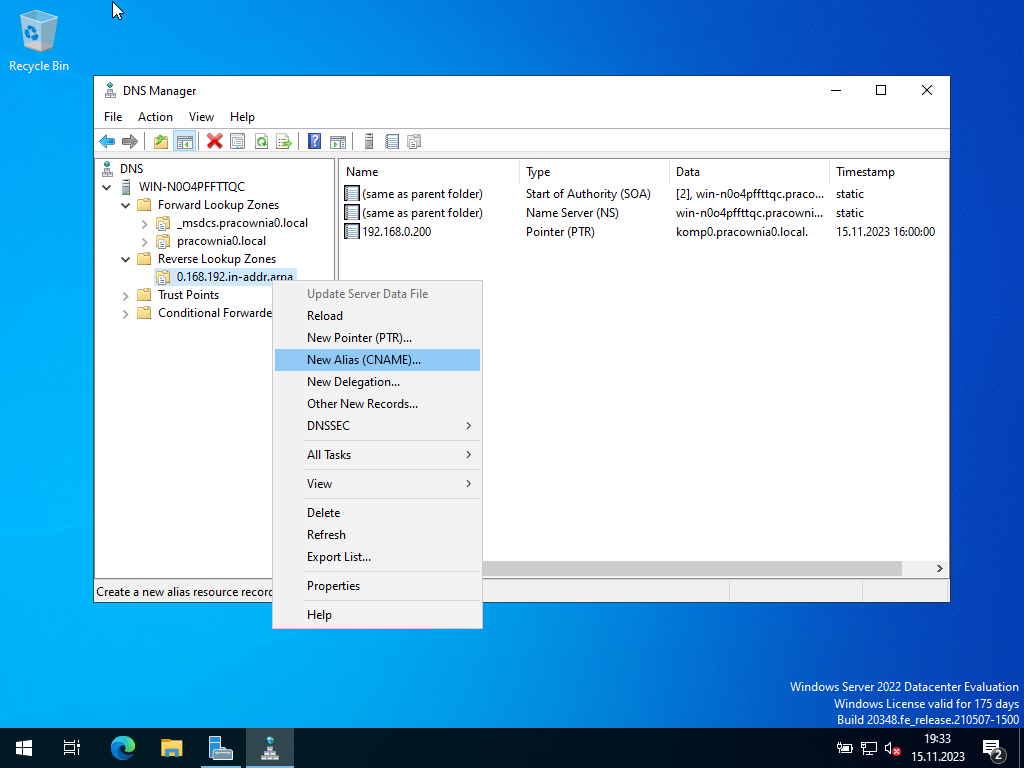Viewport: 1024px width, 768px height.
Task: Open the Windows Start menu
Action: (x=24, y=748)
